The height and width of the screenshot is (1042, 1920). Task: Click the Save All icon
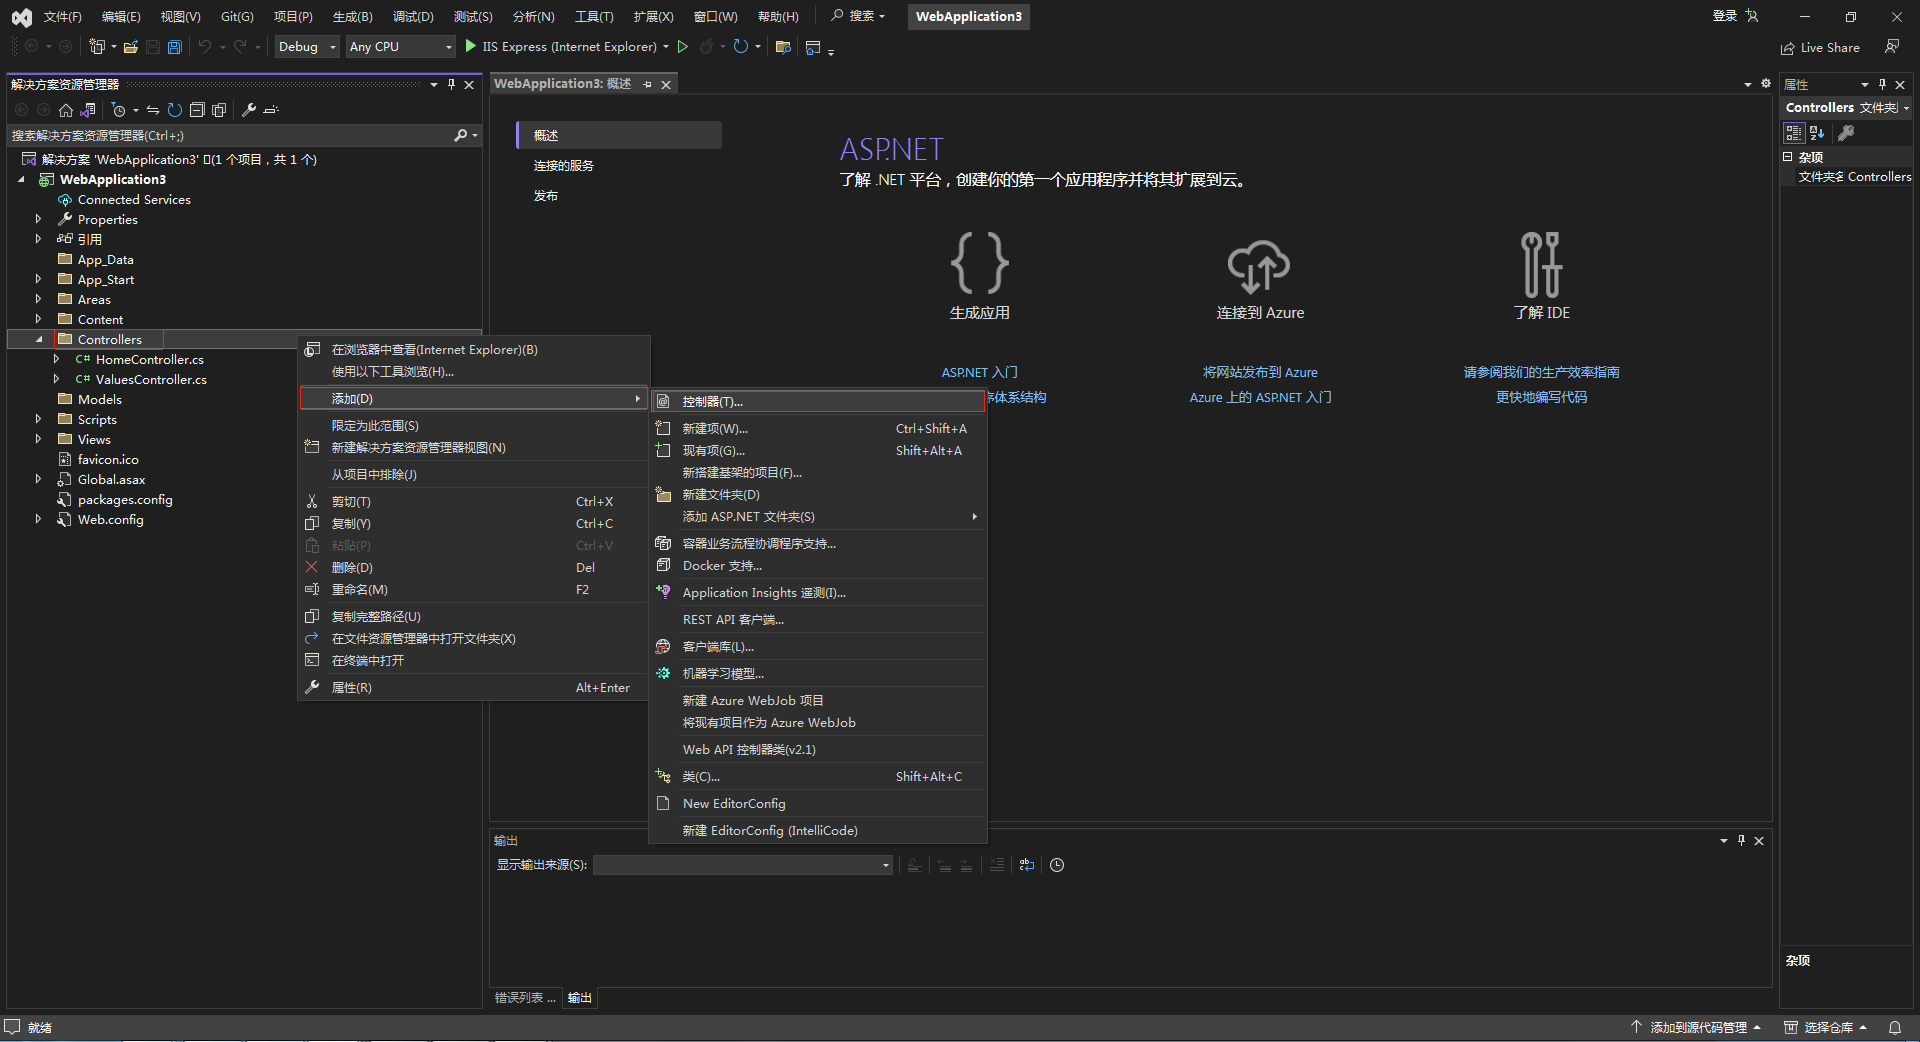pos(175,47)
